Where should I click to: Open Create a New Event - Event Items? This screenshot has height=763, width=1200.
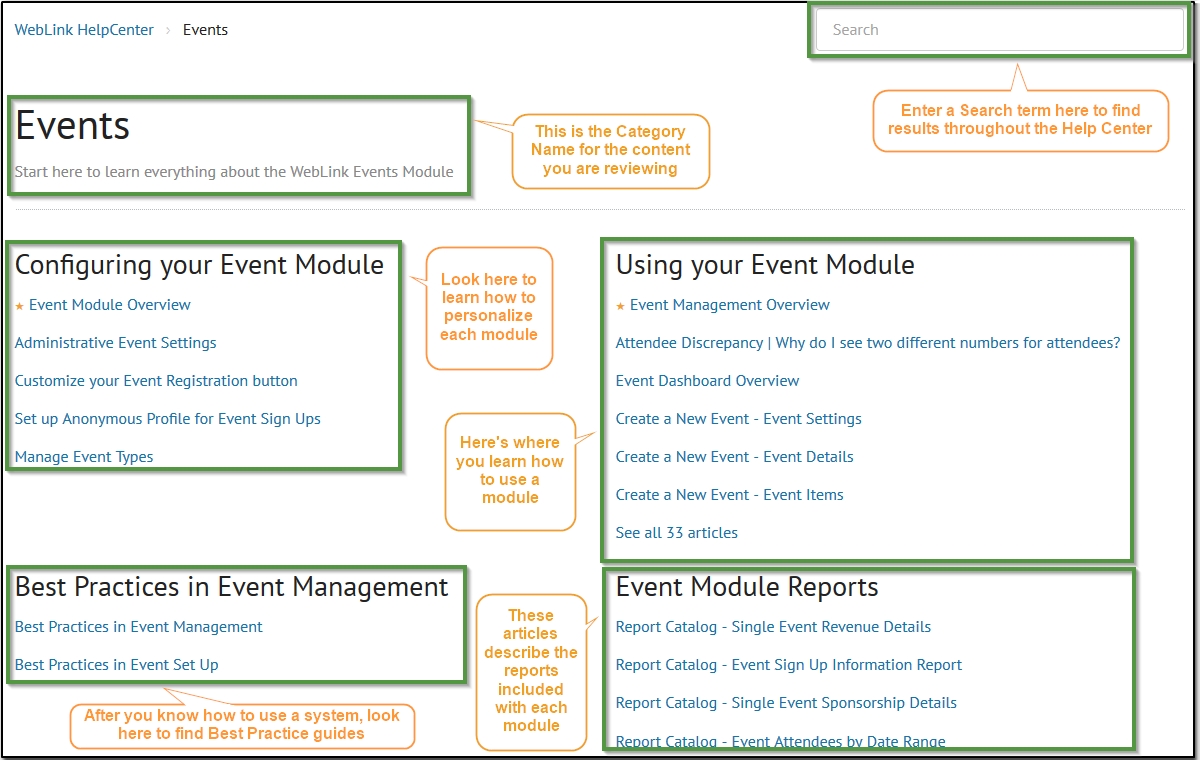(730, 495)
